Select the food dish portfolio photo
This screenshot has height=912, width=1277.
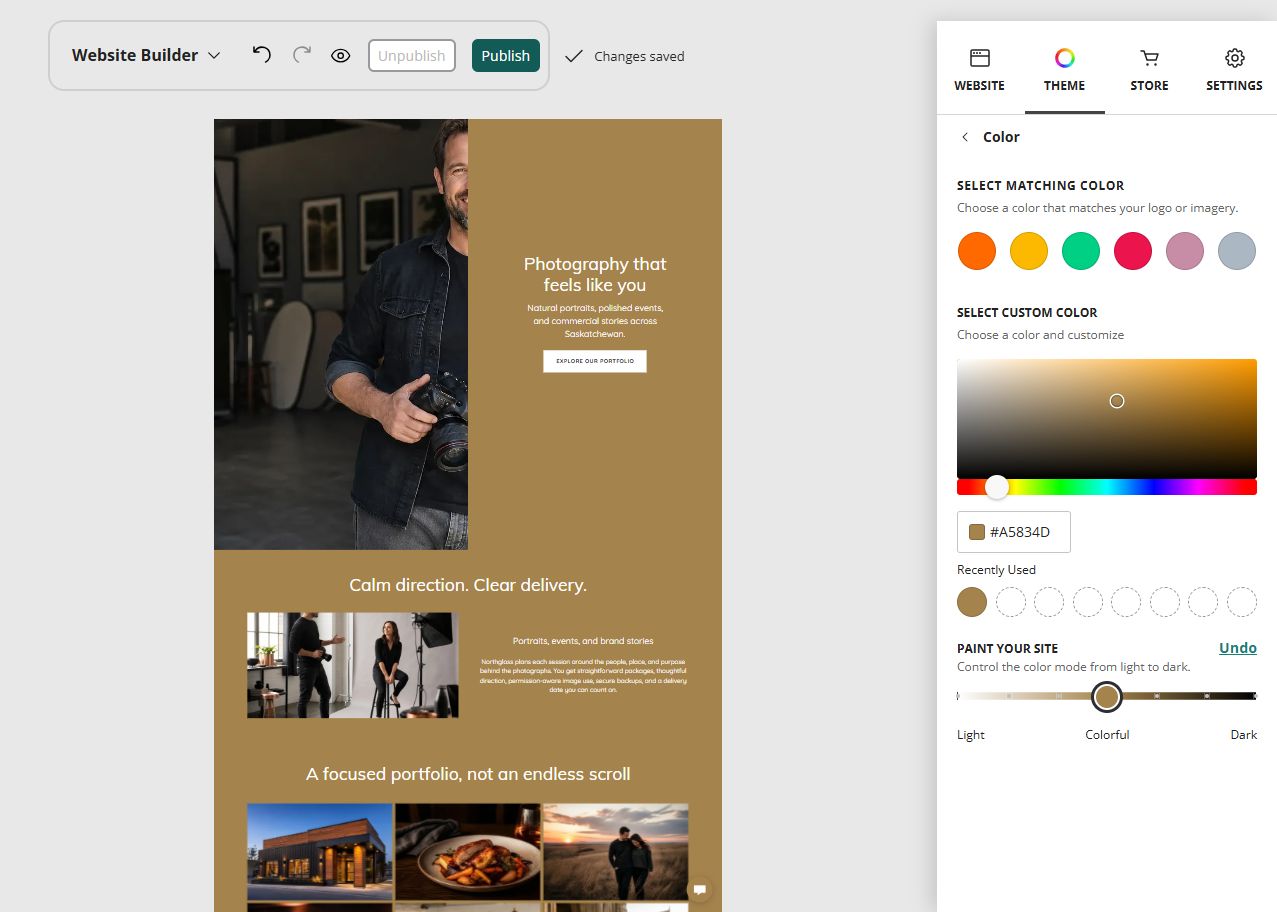pyautogui.click(x=468, y=852)
